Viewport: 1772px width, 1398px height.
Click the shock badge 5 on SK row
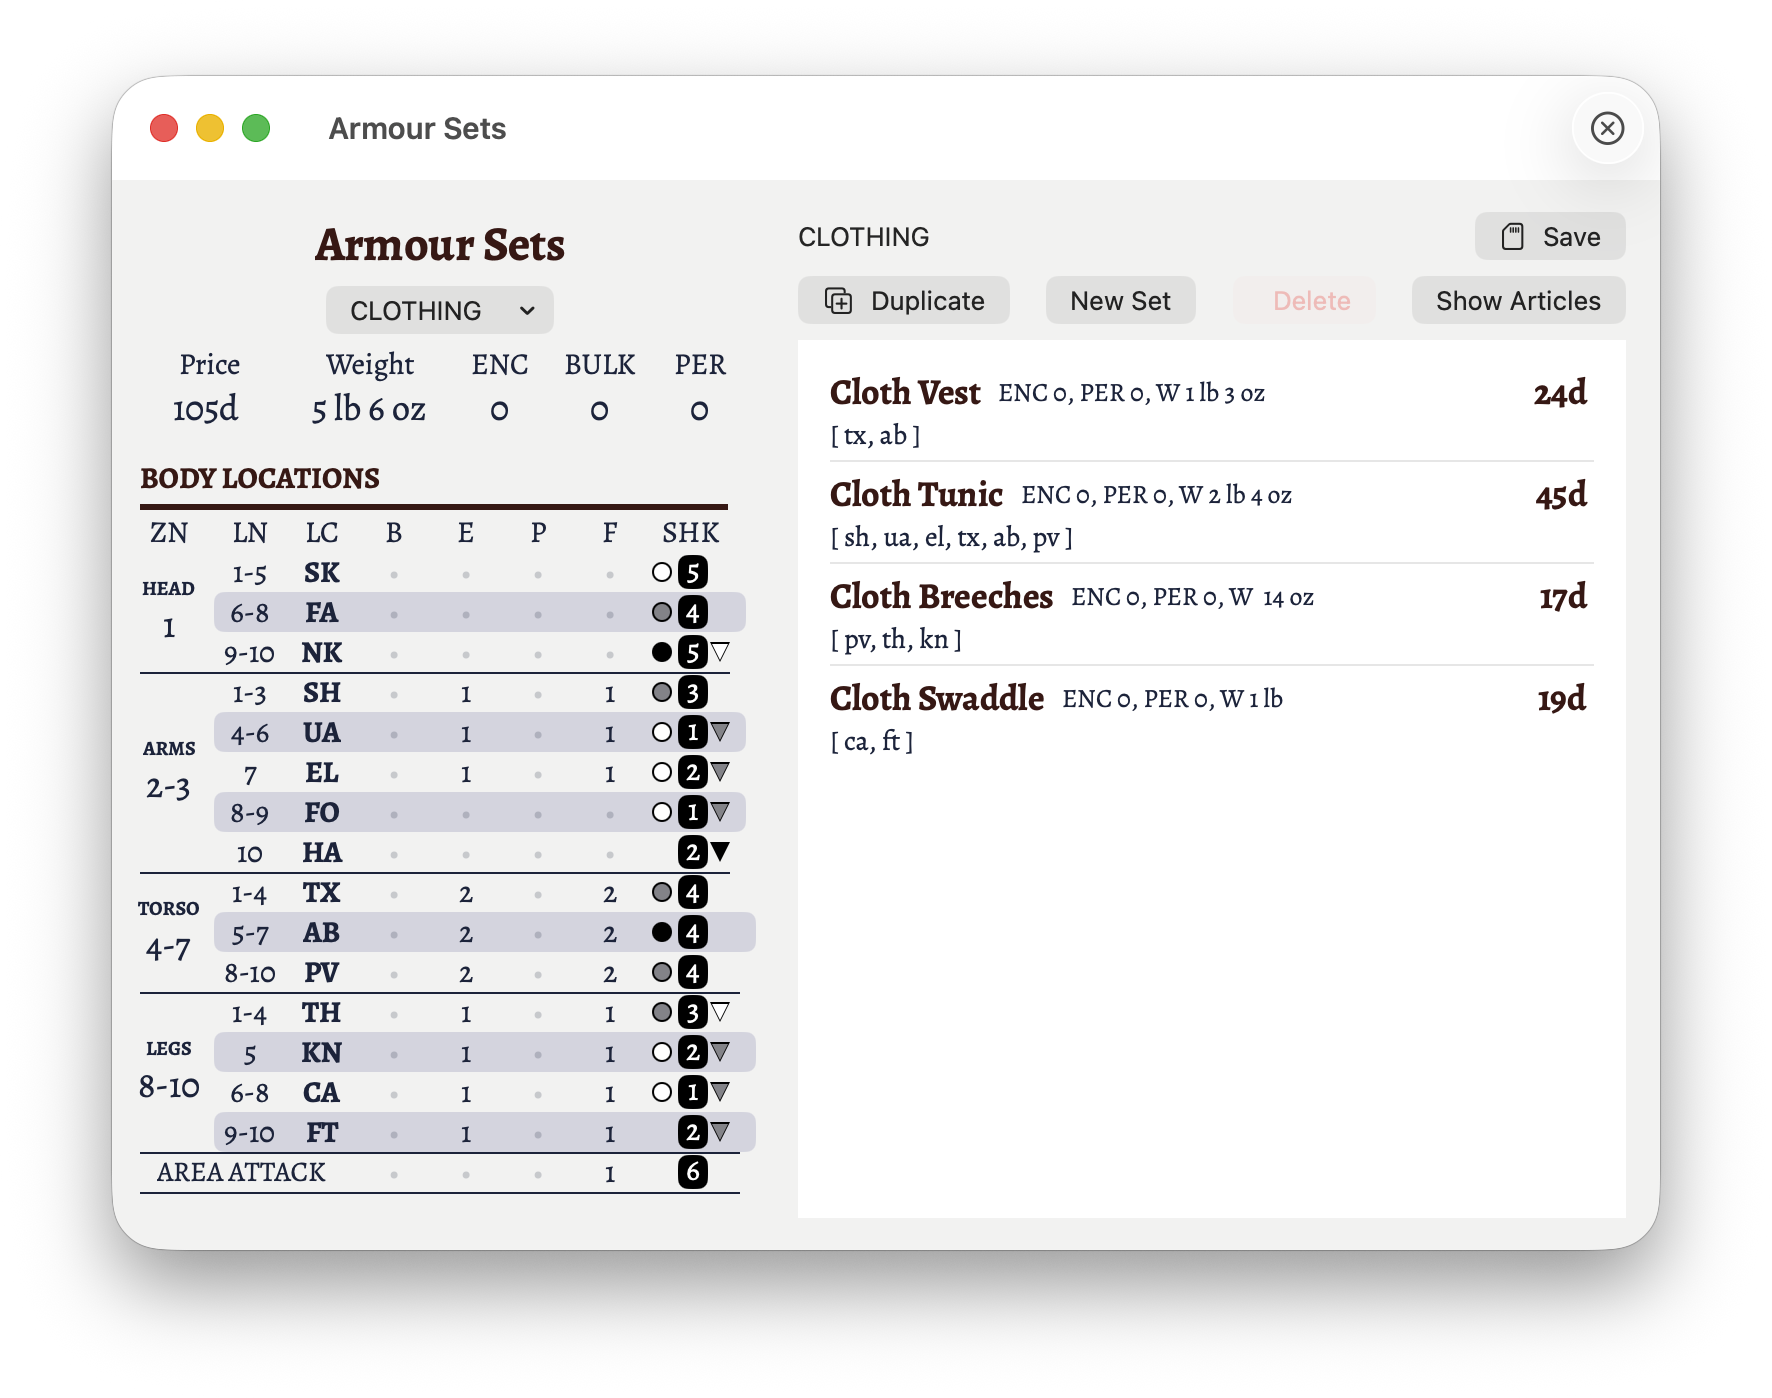[694, 572]
